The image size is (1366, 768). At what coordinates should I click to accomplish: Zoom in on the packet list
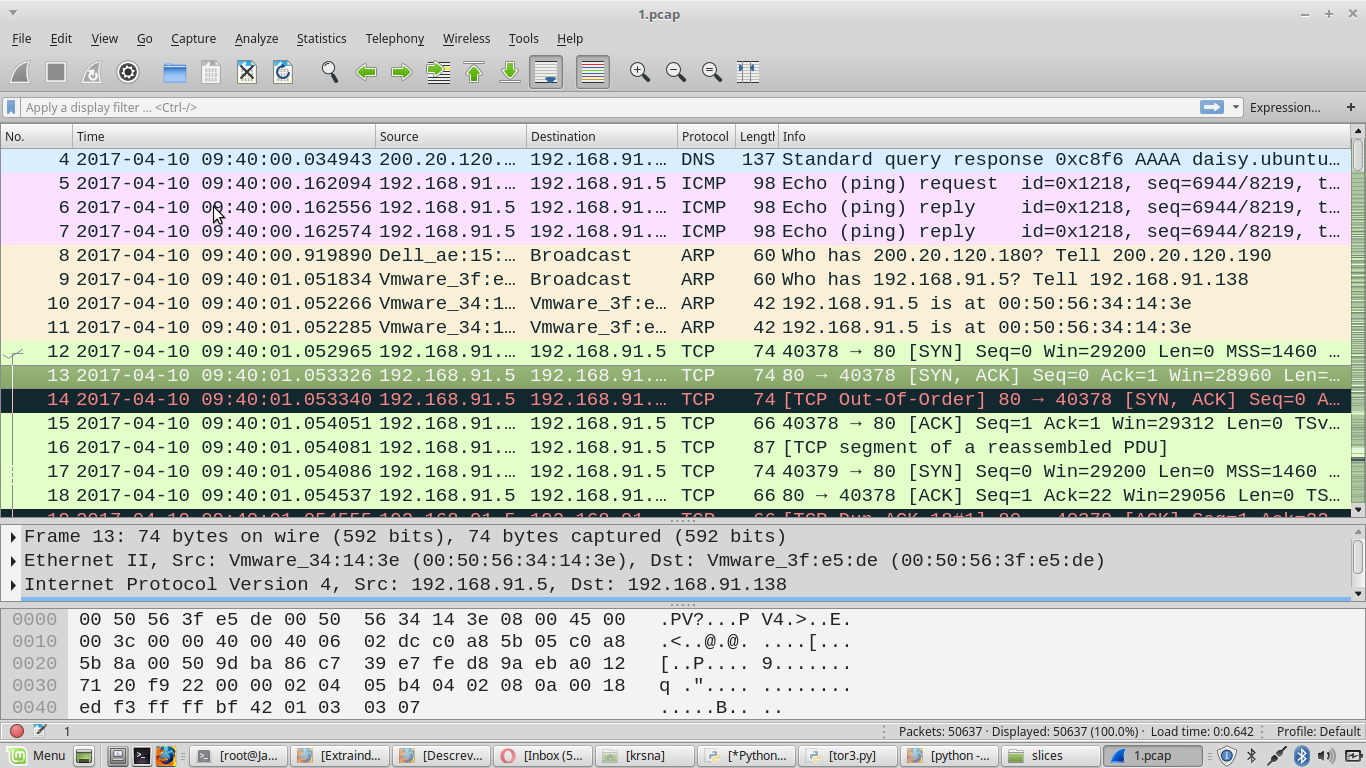[640, 71]
